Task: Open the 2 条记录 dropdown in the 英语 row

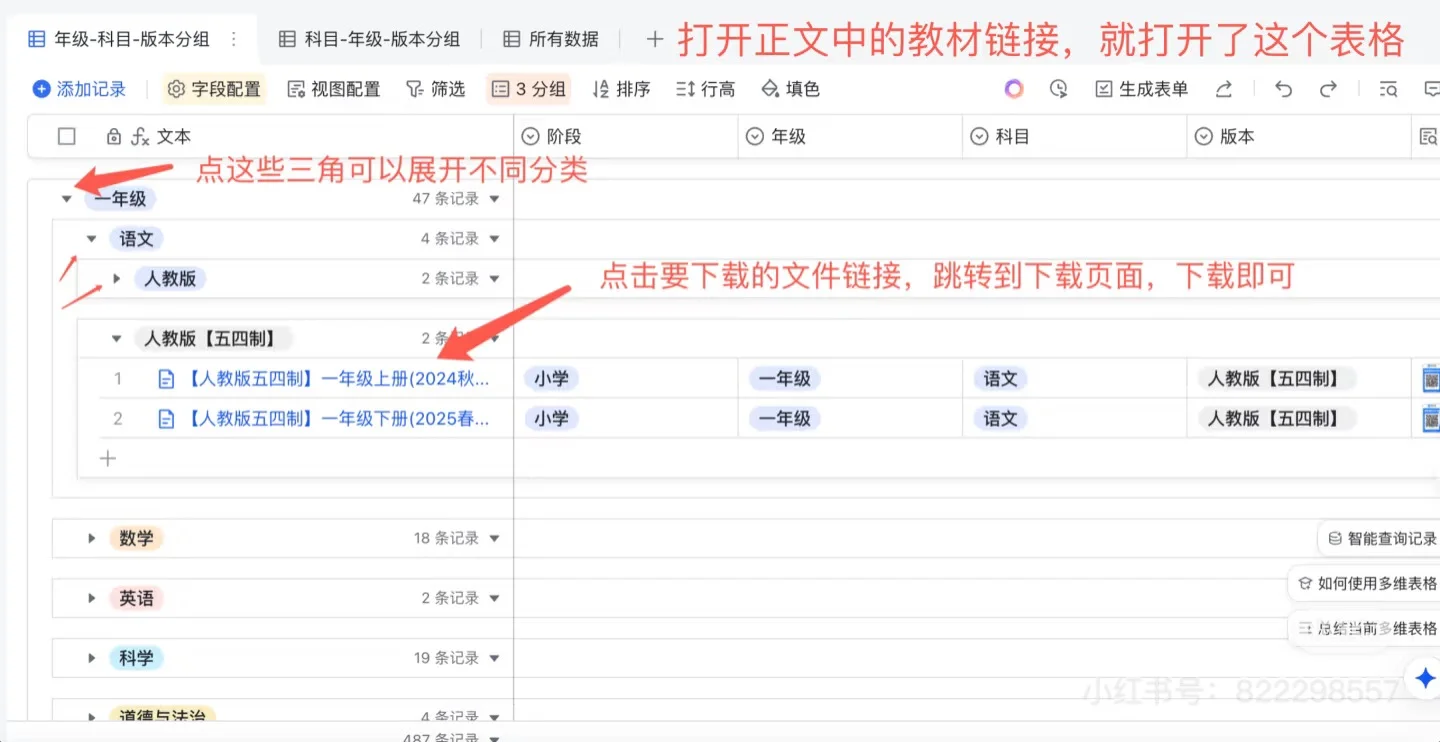Action: coord(494,599)
